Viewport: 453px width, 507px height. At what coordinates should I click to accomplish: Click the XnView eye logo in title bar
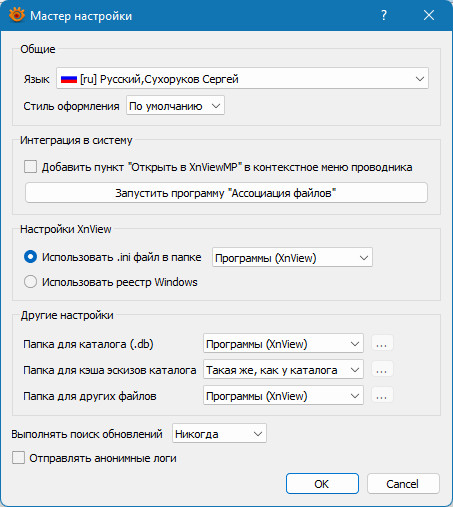[x=17, y=15]
